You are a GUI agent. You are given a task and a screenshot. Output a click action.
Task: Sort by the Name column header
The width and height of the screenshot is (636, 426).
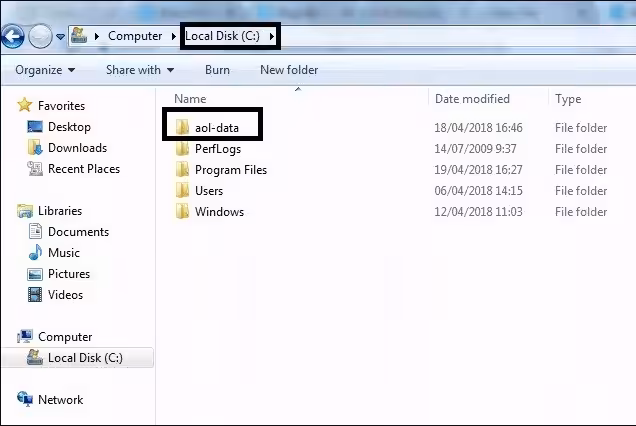tap(190, 99)
